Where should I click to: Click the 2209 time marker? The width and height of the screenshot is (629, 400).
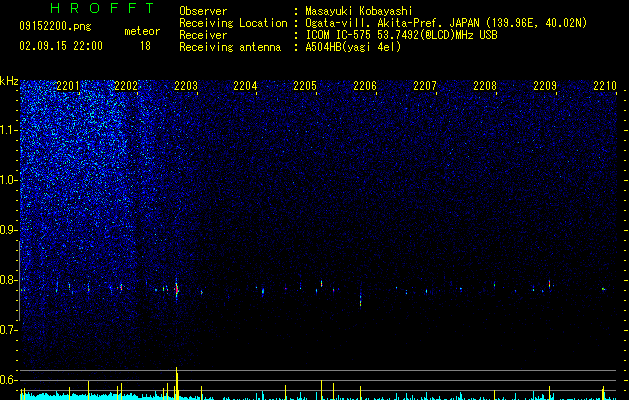point(545,86)
